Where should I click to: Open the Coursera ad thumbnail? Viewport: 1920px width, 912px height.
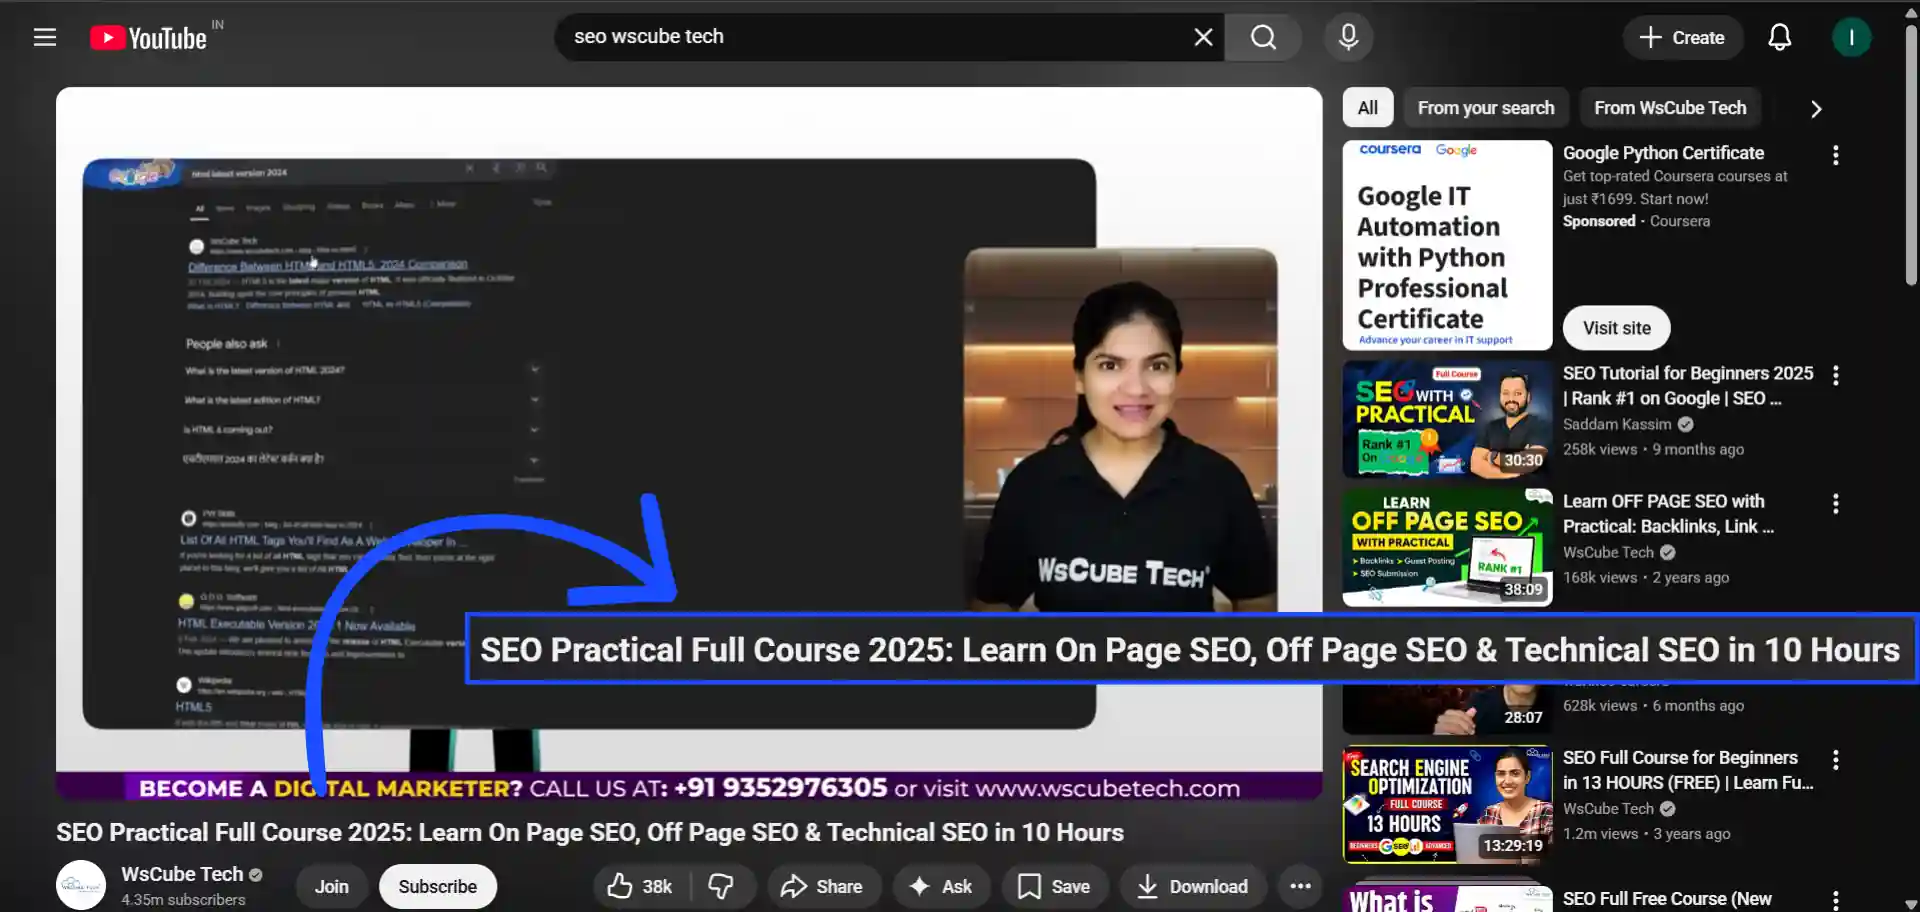[1447, 245]
